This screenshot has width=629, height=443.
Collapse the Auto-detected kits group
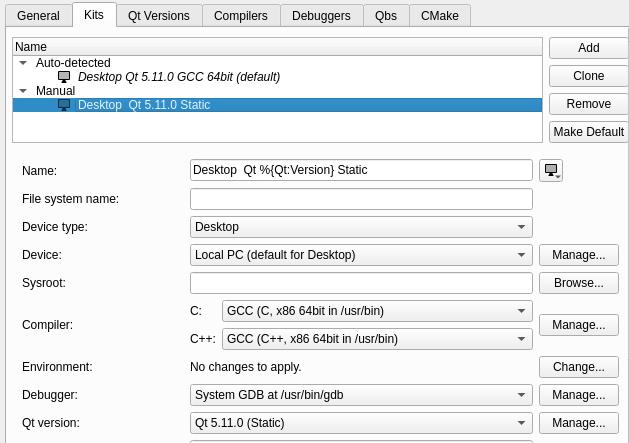(x=23, y=63)
